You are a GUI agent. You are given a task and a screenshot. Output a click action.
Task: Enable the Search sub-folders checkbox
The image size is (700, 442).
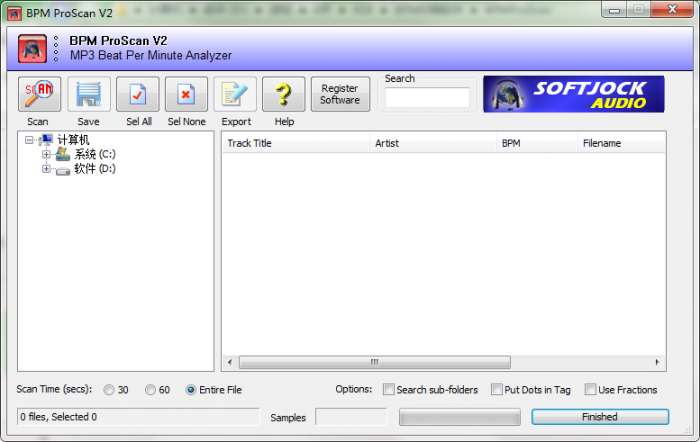coord(389,390)
